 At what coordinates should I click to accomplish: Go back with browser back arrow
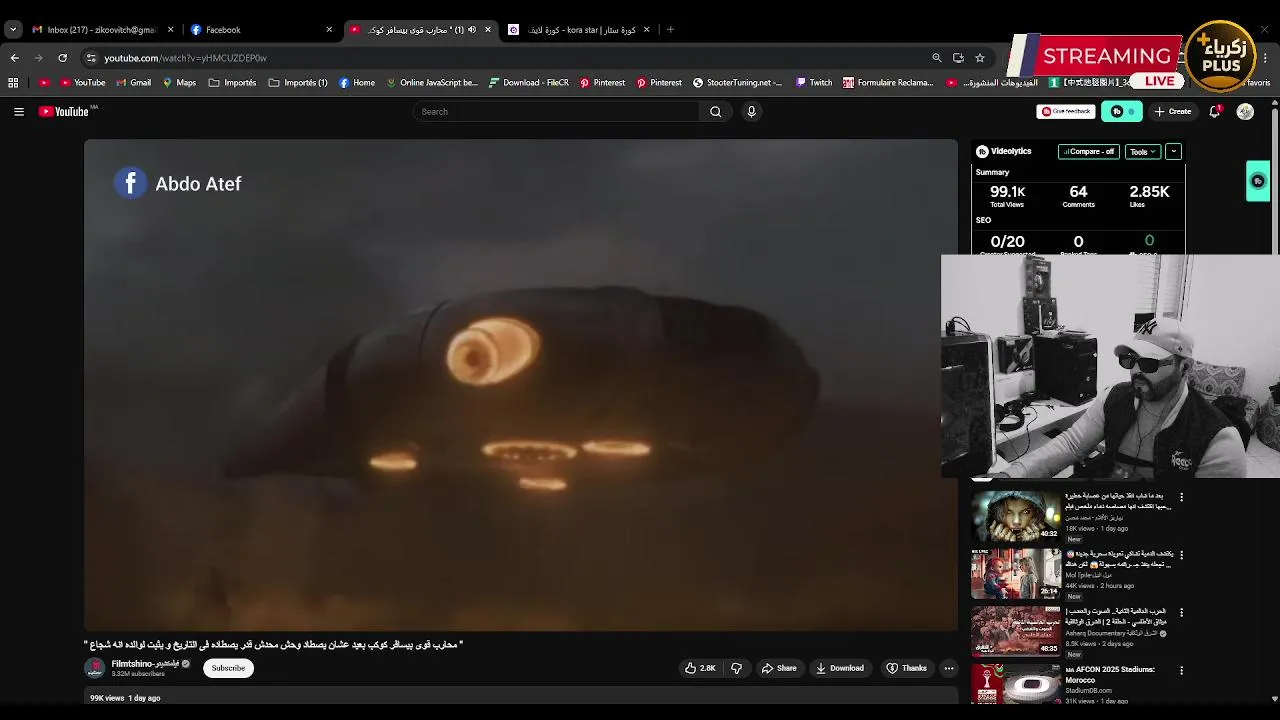point(15,58)
